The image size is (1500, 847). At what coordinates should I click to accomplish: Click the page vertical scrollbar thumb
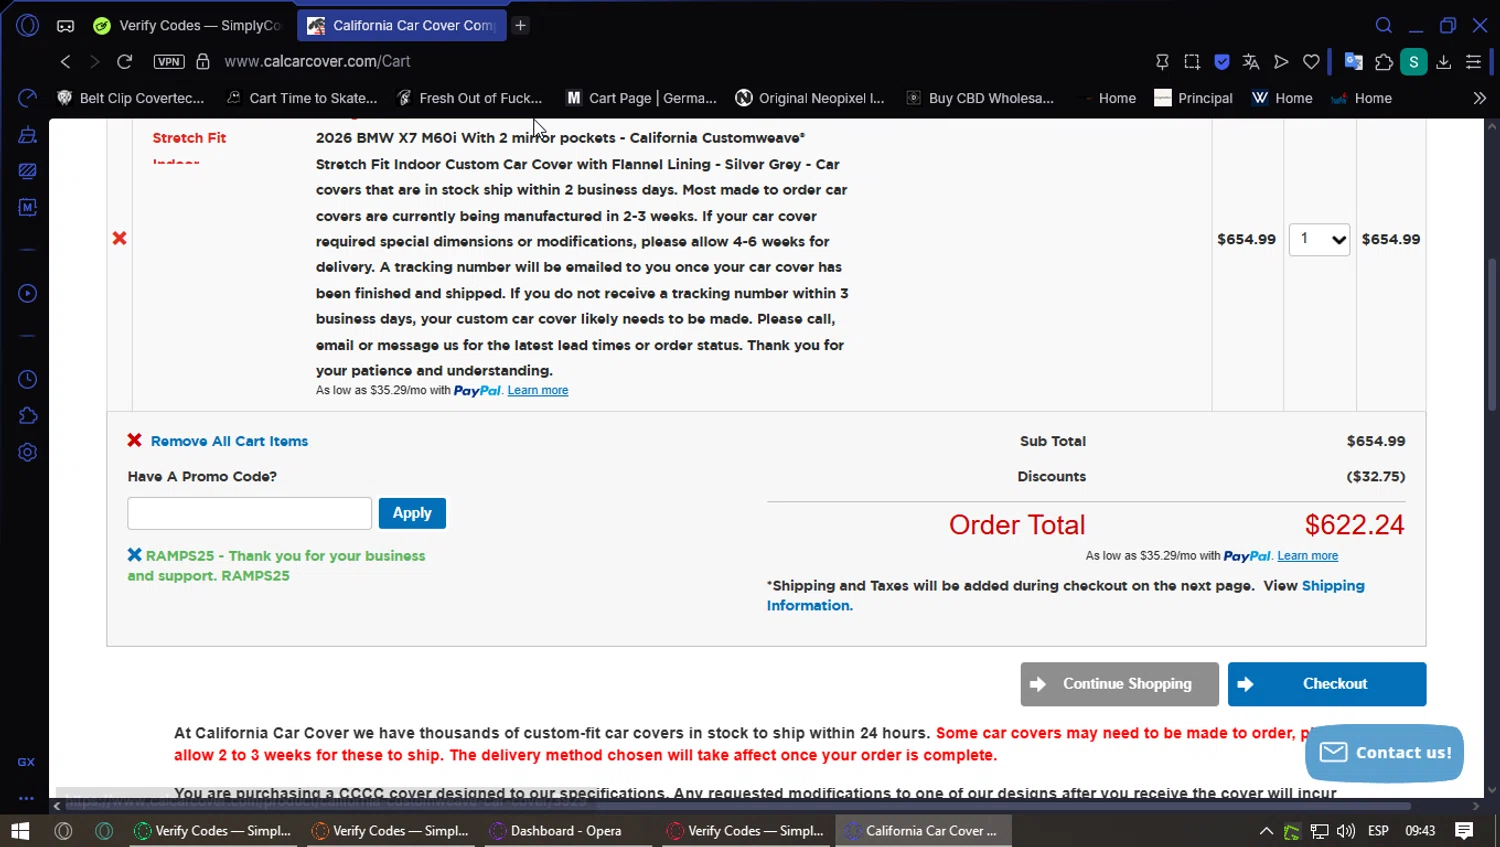pyautogui.click(x=1492, y=335)
